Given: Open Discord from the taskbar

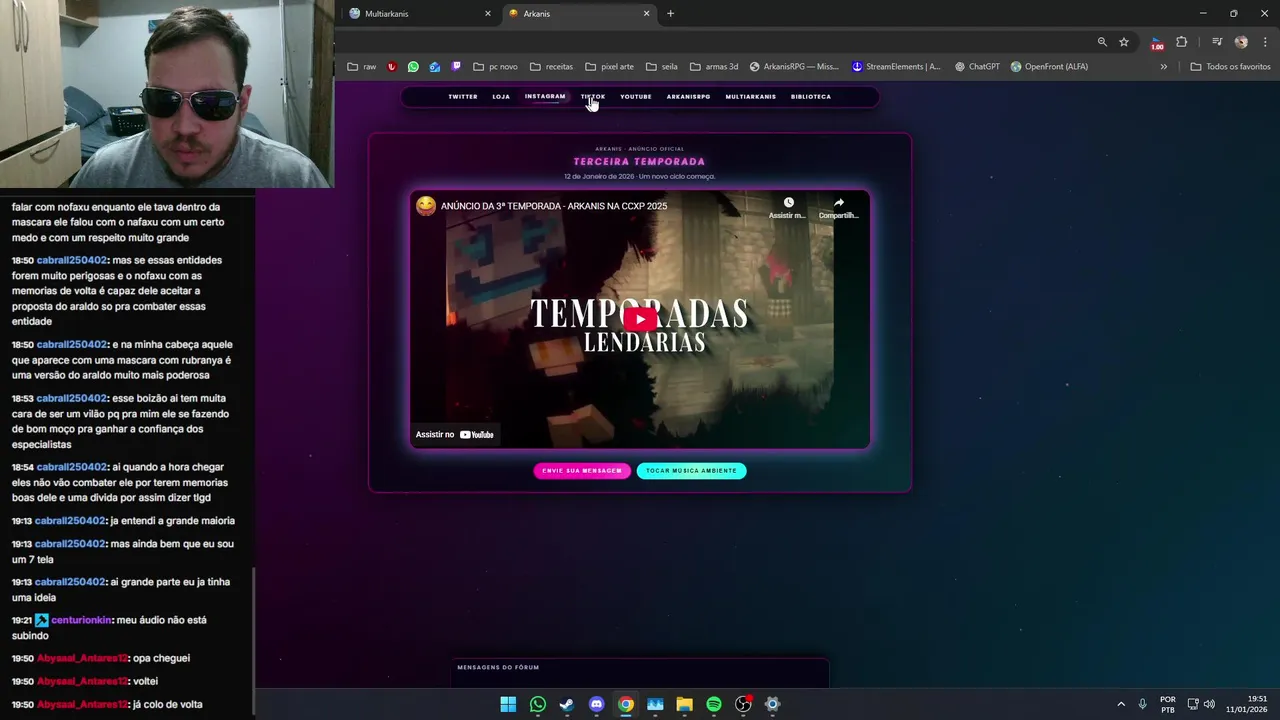Looking at the screenshot, I should click(x=596, y=704).
